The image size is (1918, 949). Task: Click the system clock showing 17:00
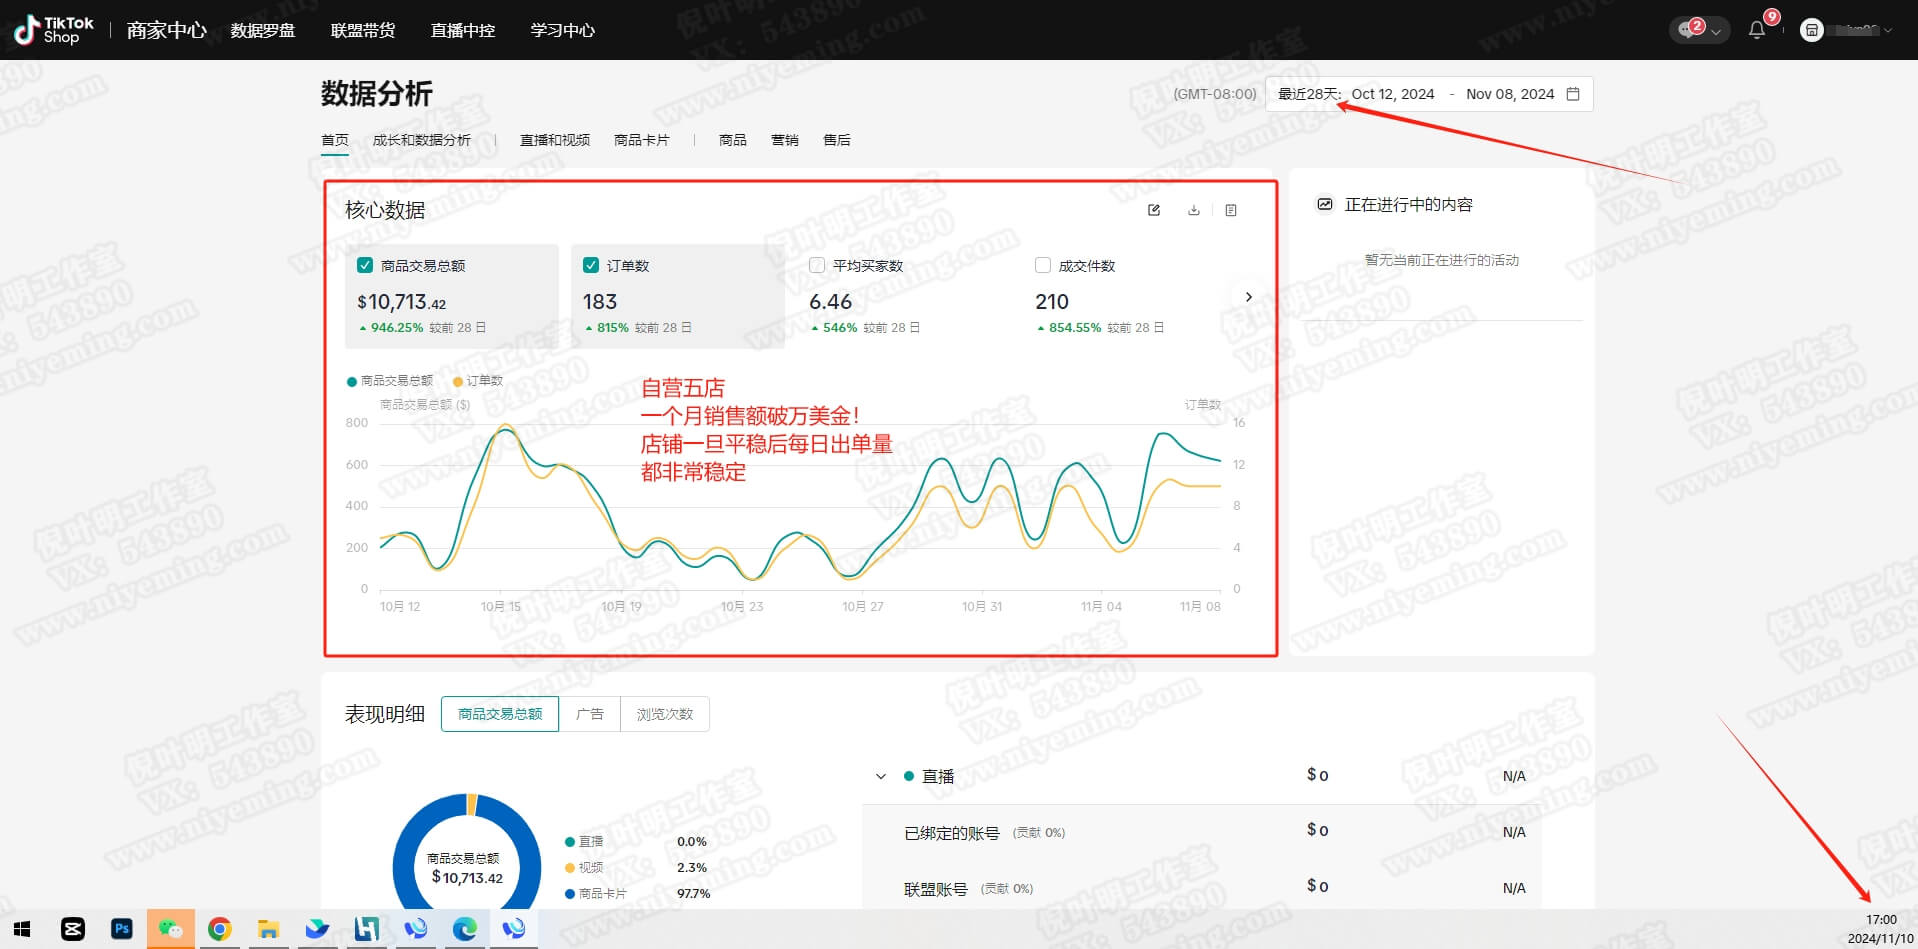(1881, 920)
